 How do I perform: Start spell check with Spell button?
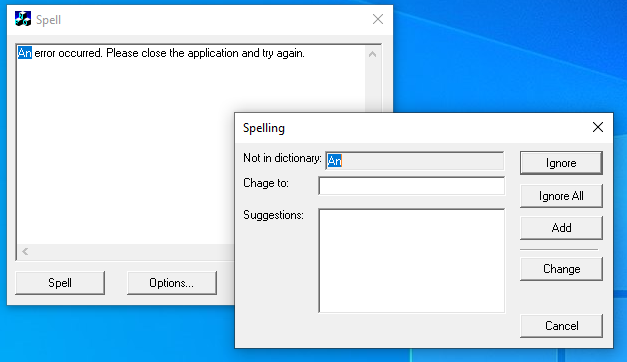coord(60,283)
